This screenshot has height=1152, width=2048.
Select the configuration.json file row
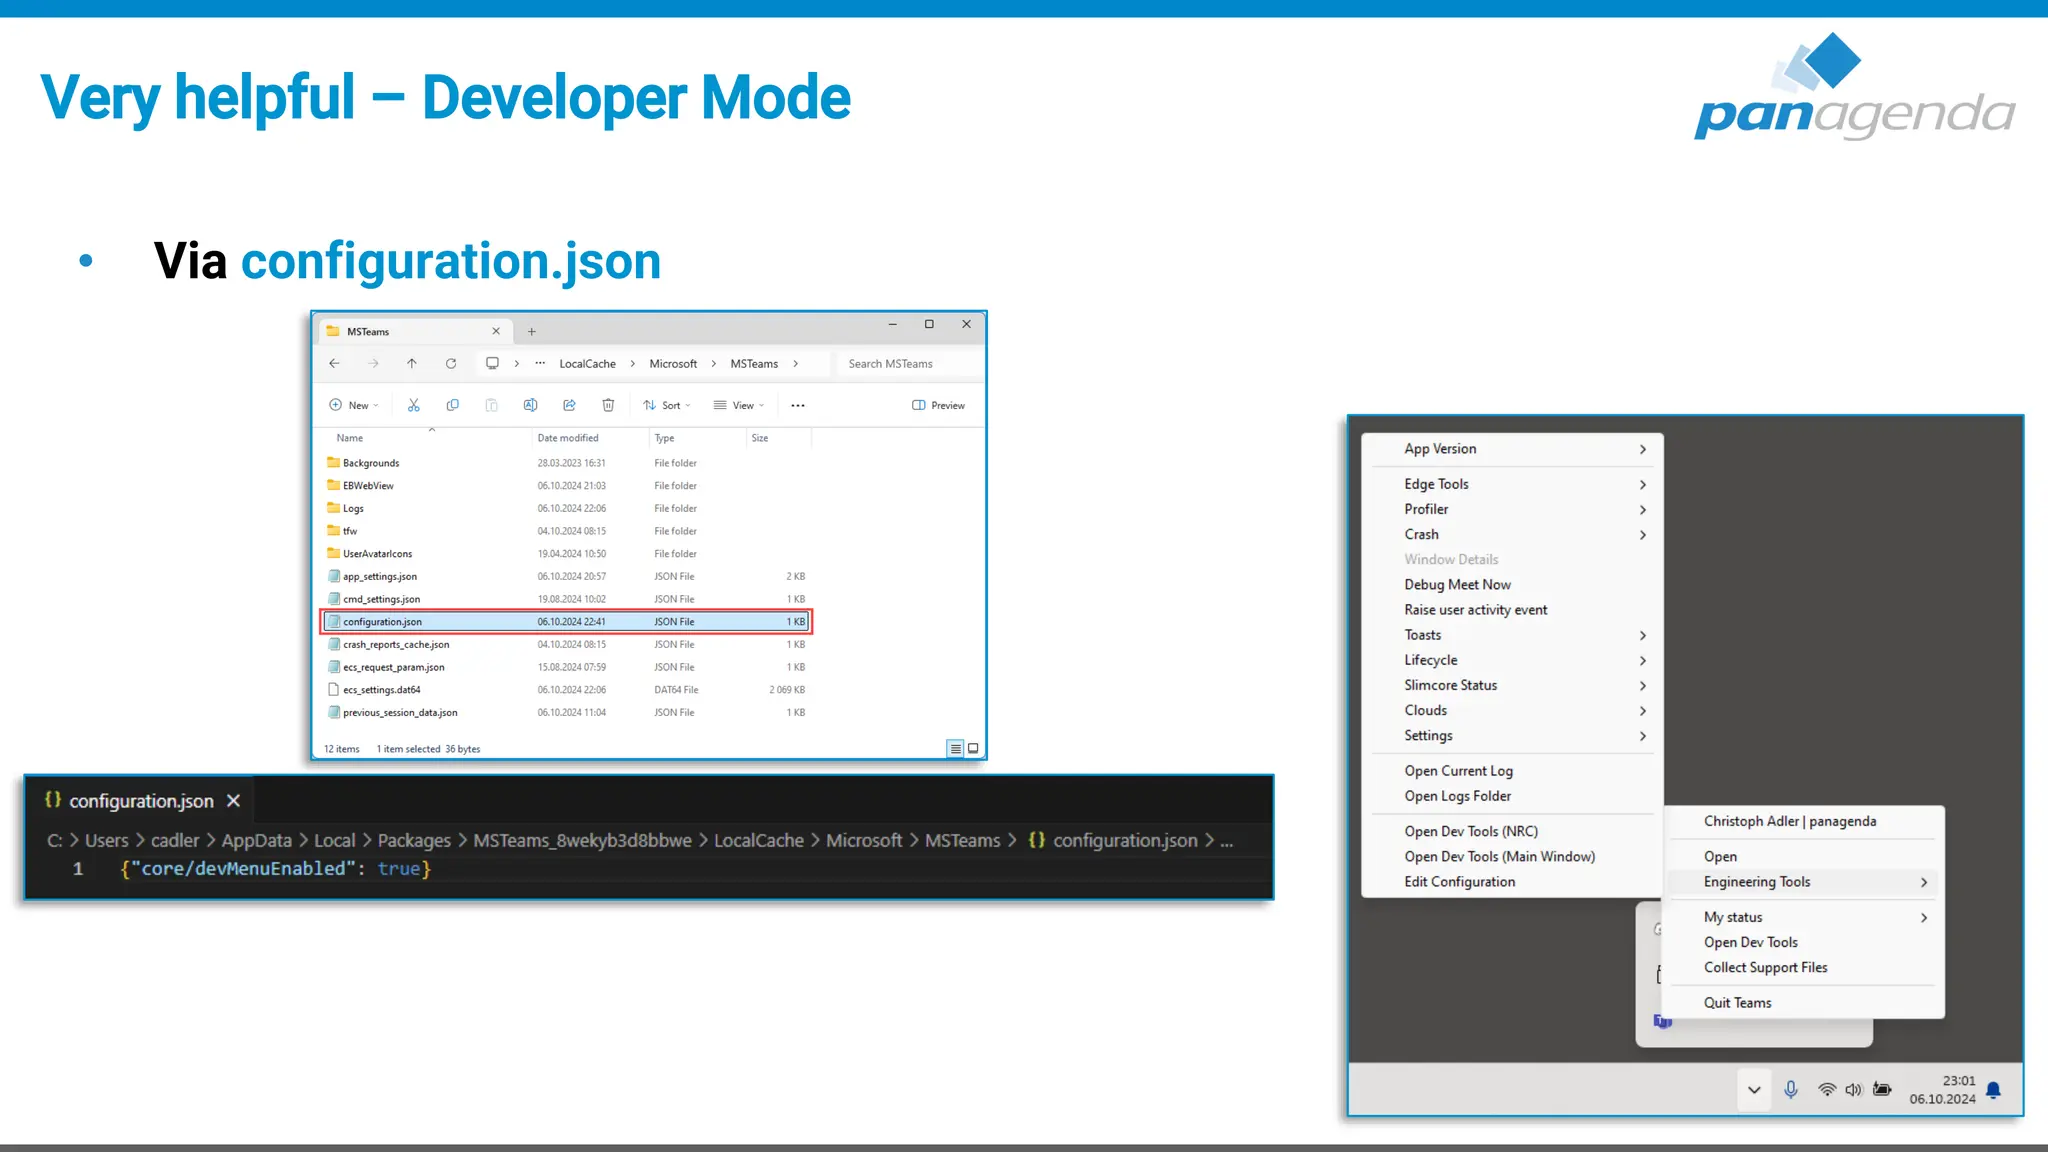pyautogui.click(x=566, y=622)
